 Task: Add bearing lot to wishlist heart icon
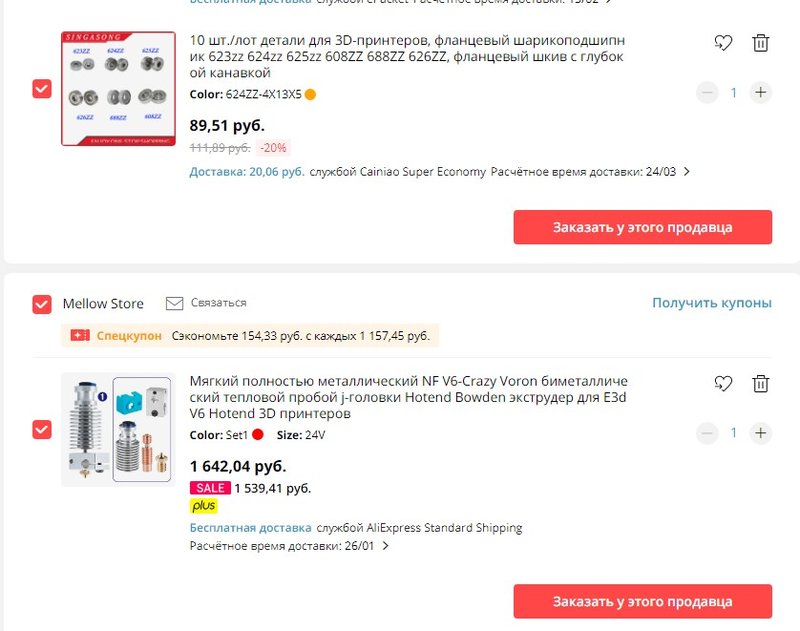tap(723, 43)
